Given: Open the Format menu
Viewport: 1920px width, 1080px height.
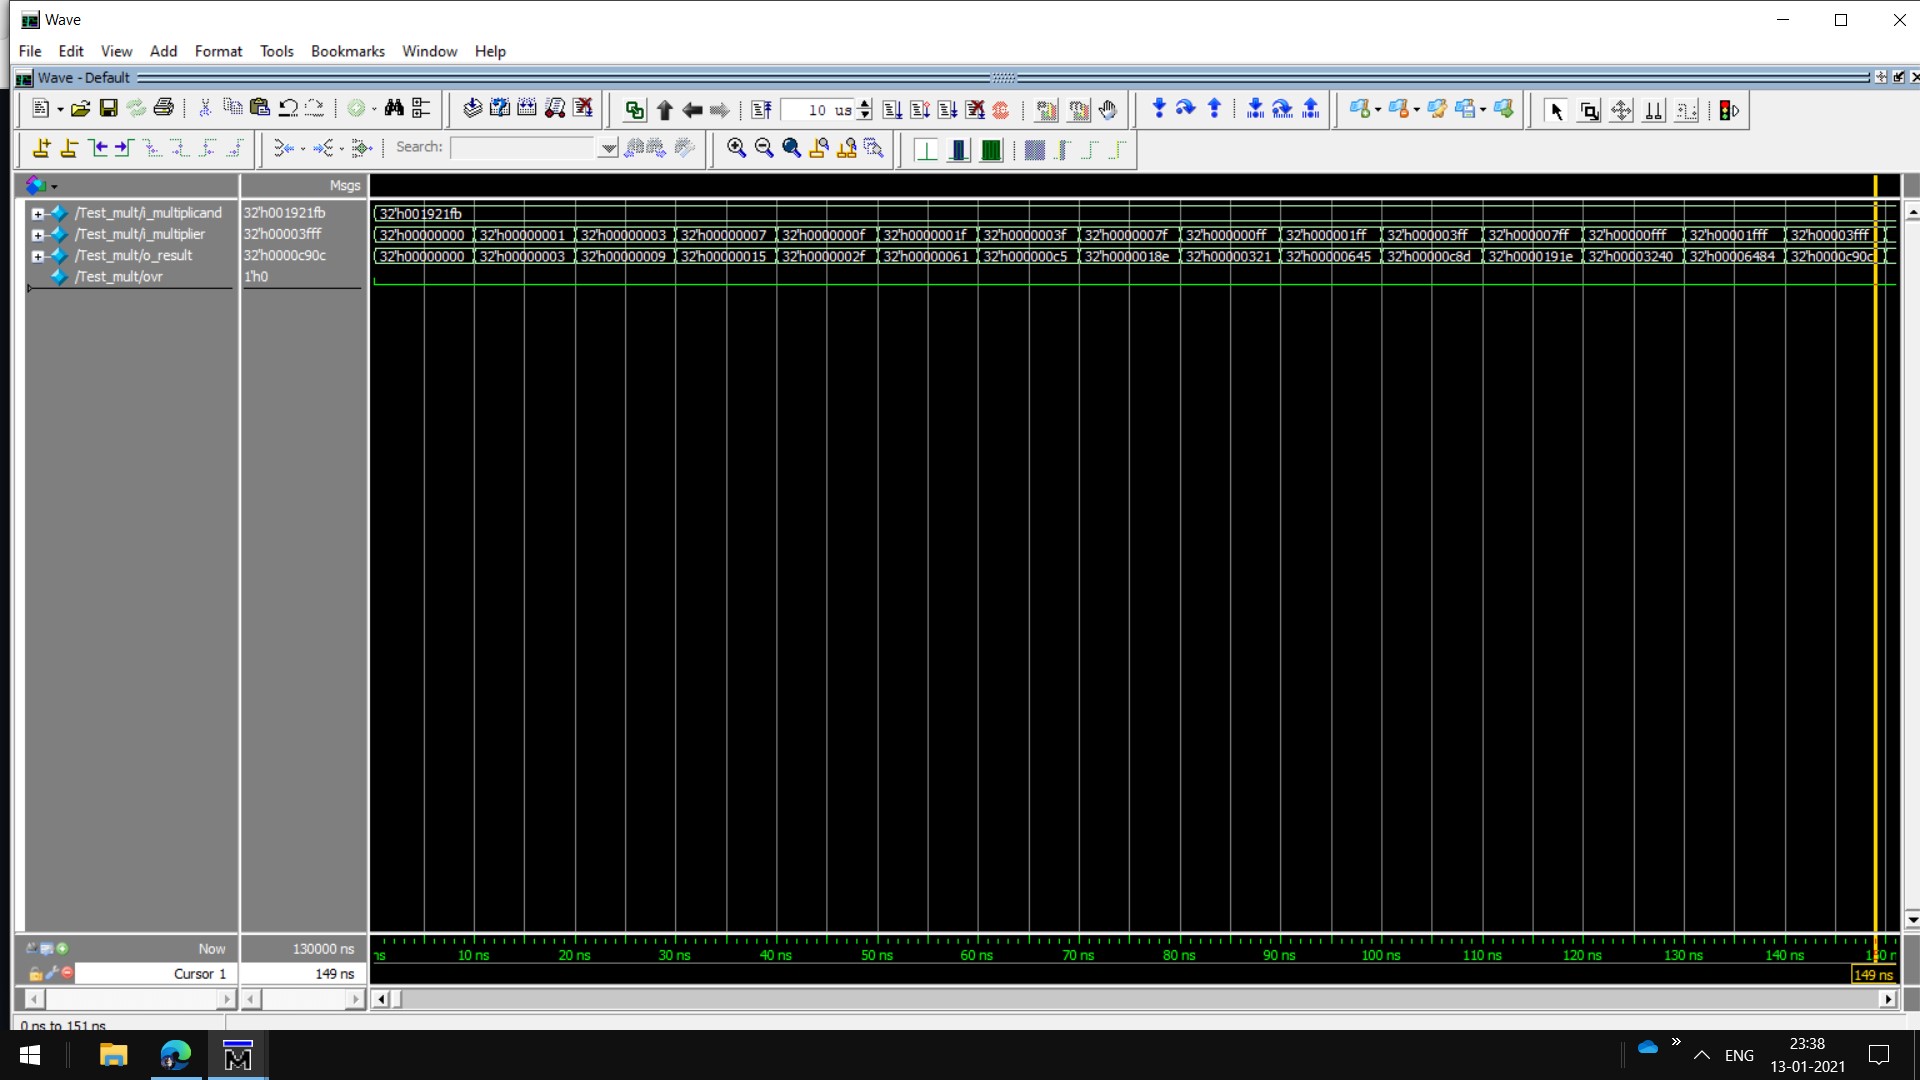Looking at the screenshot, I should point(218,51).
